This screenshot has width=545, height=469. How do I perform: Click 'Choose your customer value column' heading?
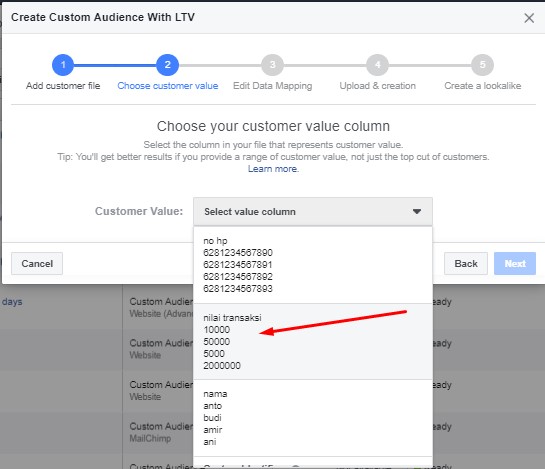pyautogui.click(x=273, y=126)
